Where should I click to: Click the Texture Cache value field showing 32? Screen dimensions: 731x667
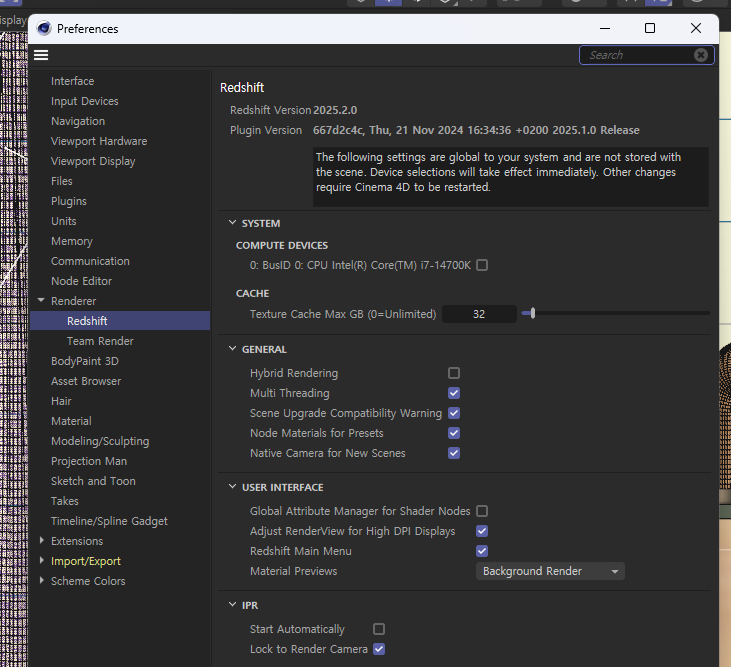[x=479, y=314]
